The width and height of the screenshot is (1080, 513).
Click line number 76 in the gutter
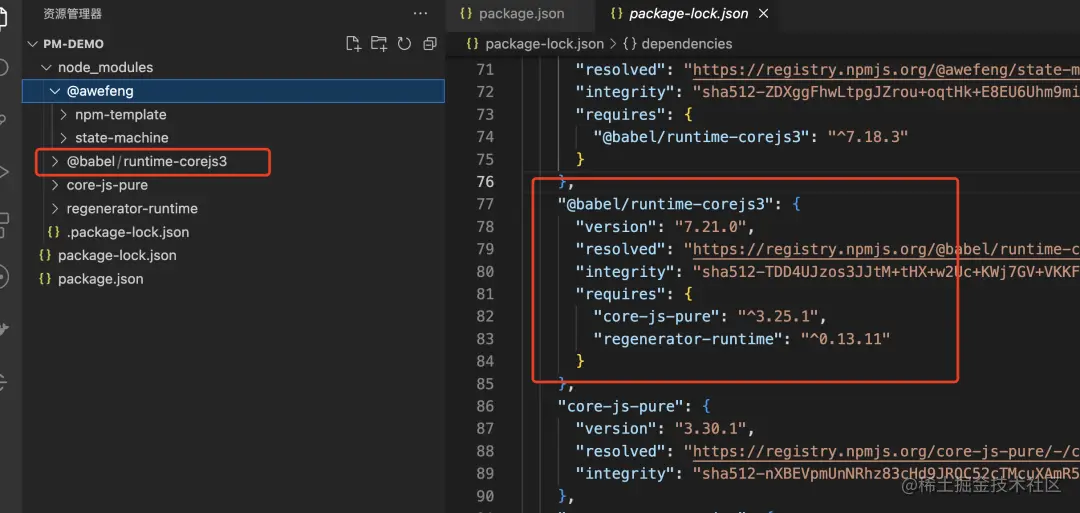tap(485, 182)
